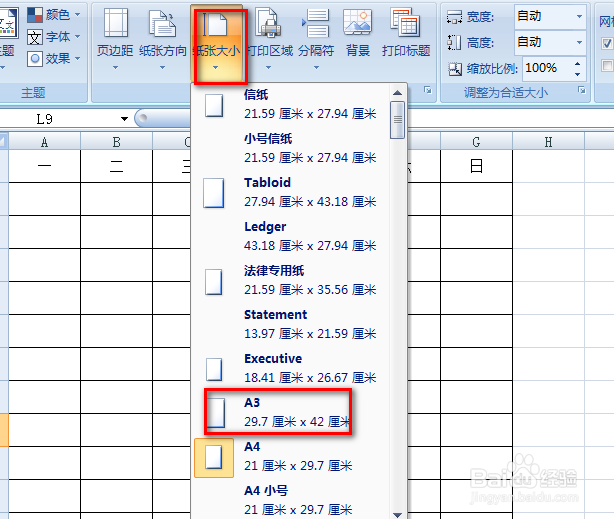The image size is (614, 519).
Task: Click the 缩放比例 100% input field
Action: 547,68
